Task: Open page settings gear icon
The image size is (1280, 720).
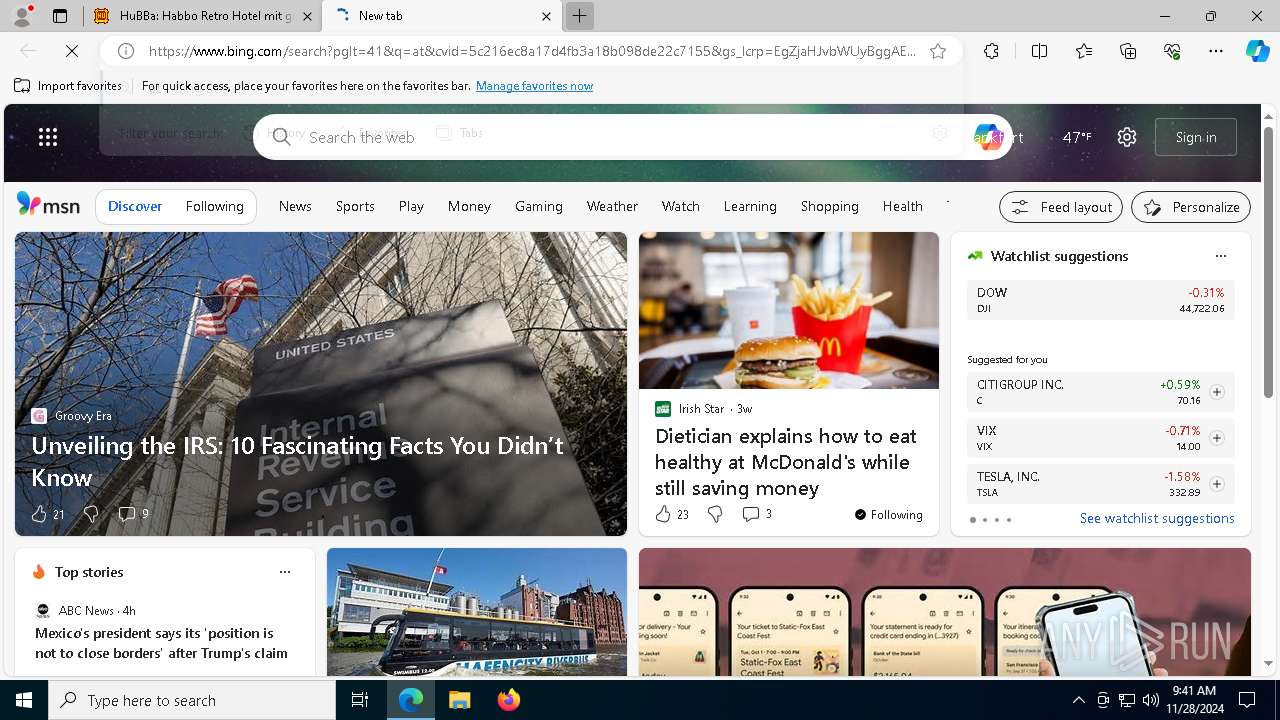Action: [1127, 137]
